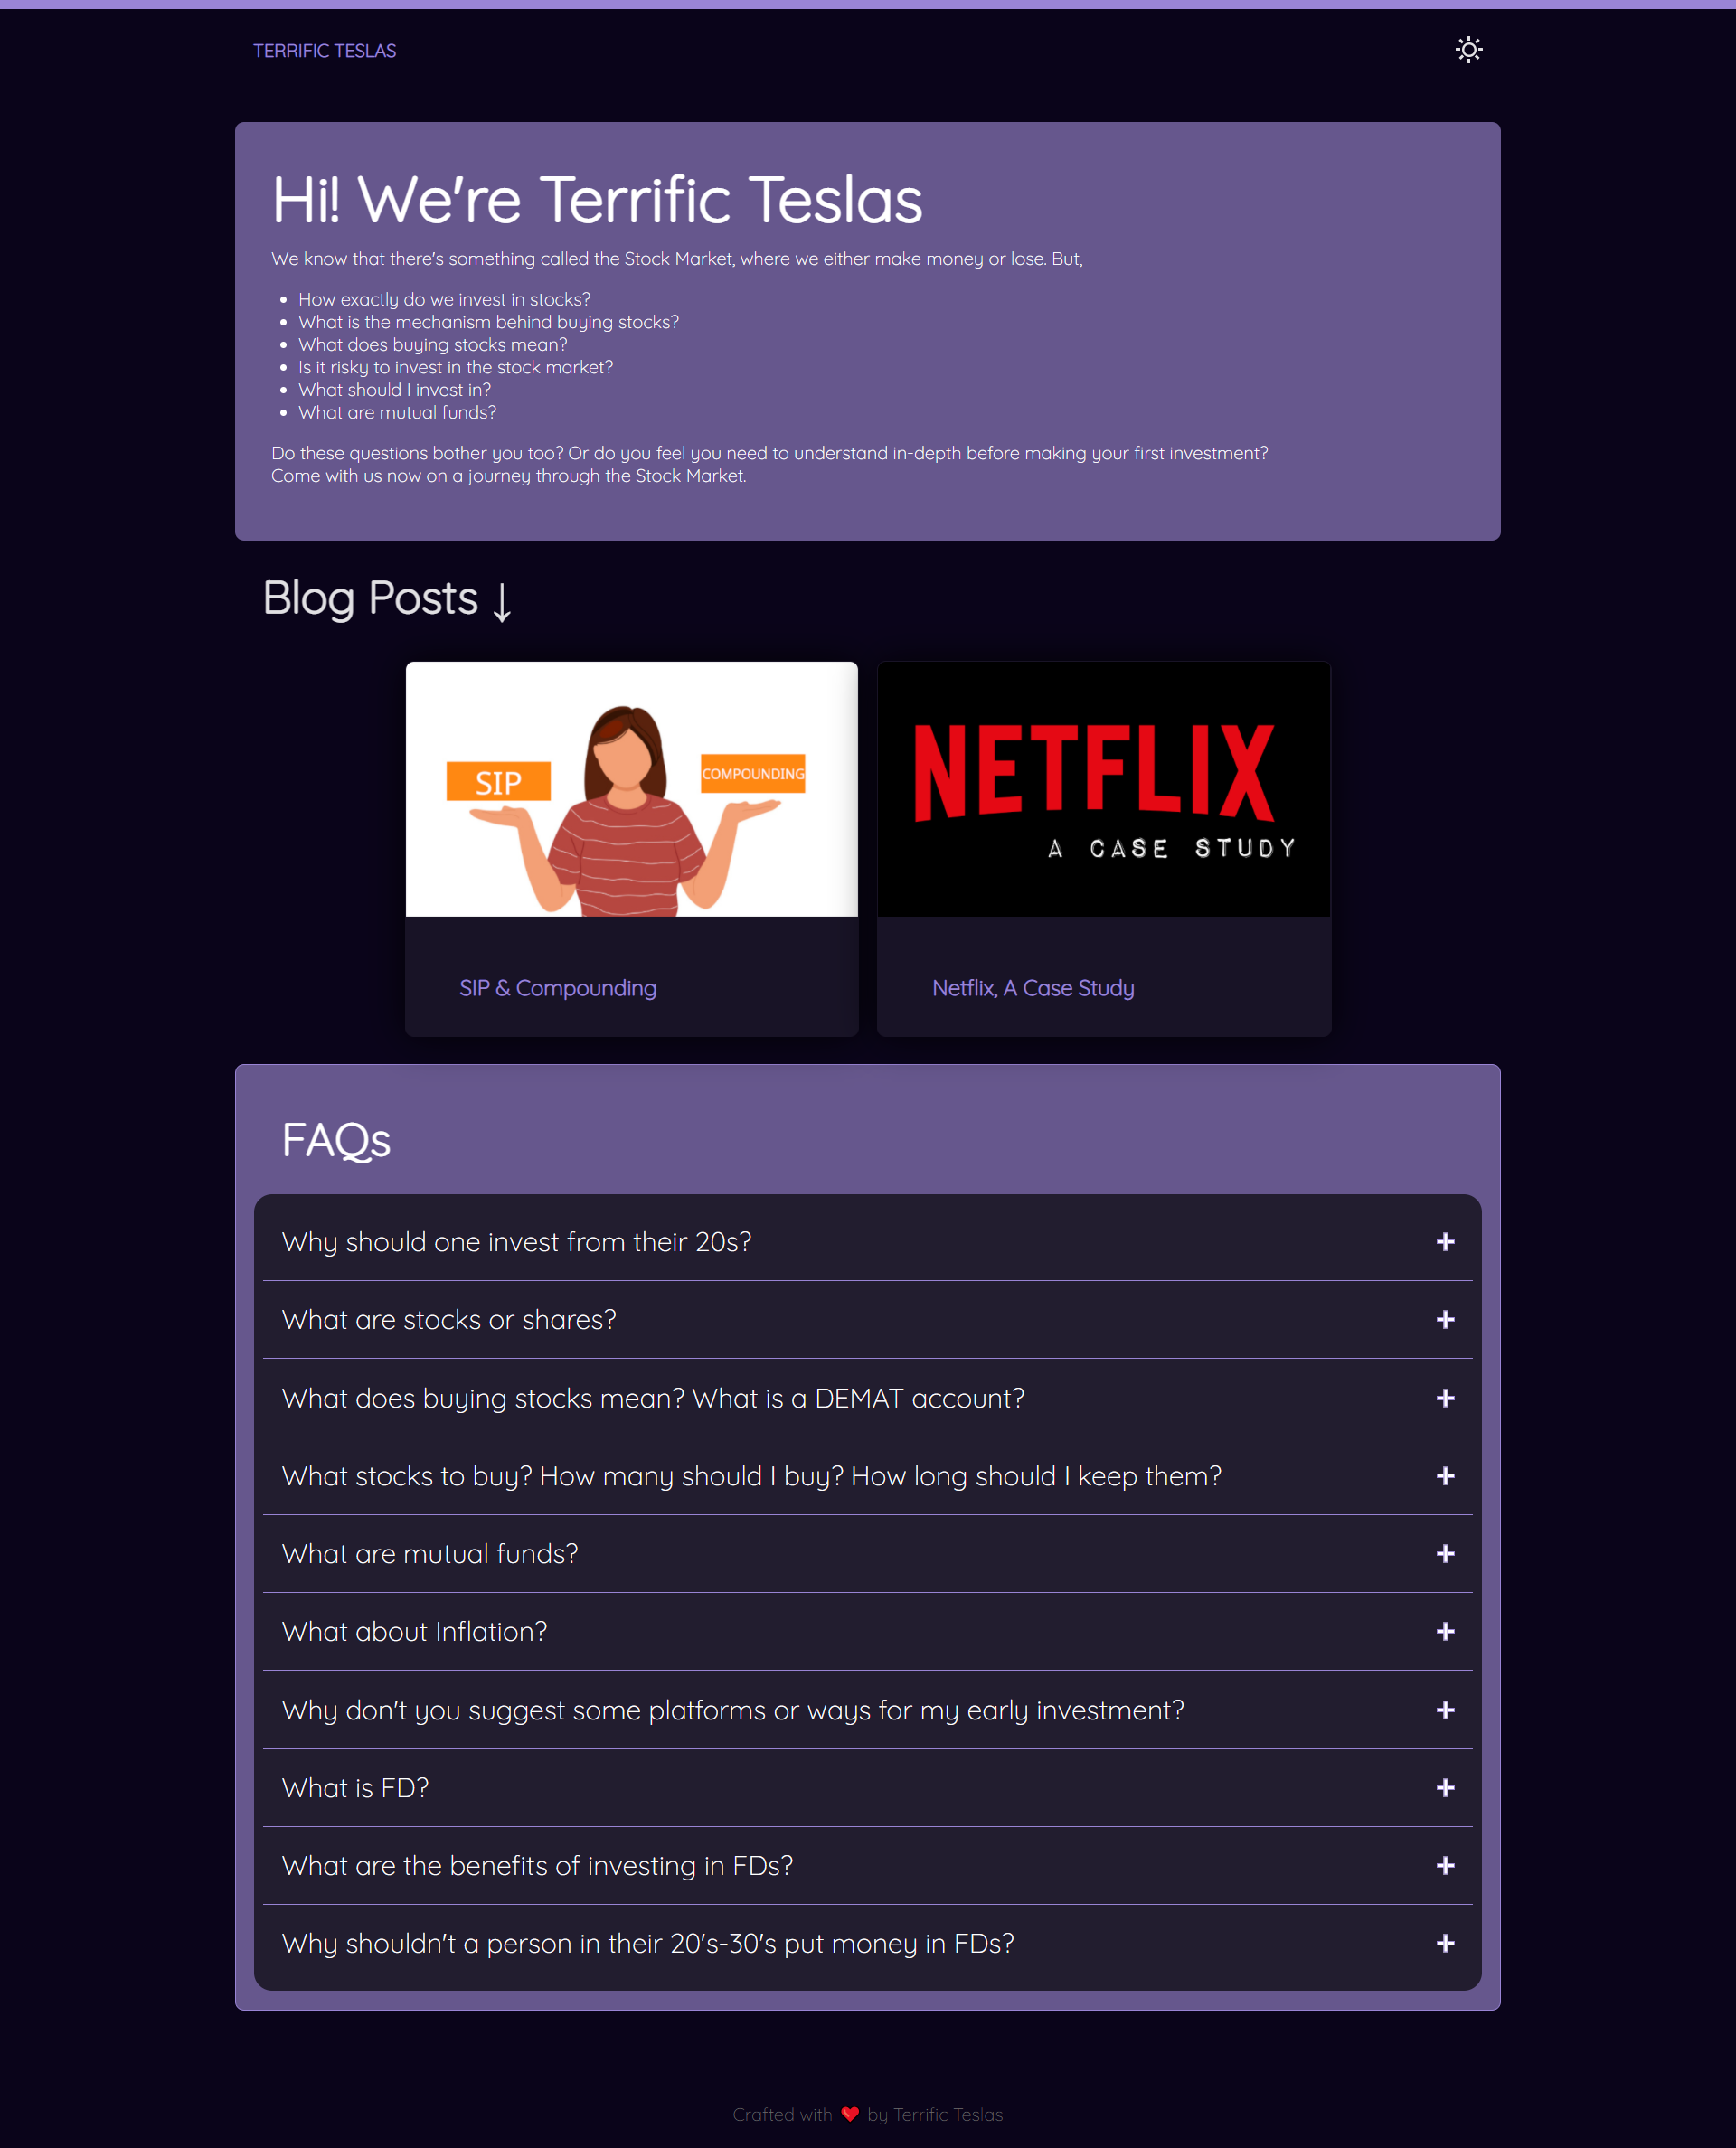
Task: Click the red heart icon in footer
Action: 850,2114
